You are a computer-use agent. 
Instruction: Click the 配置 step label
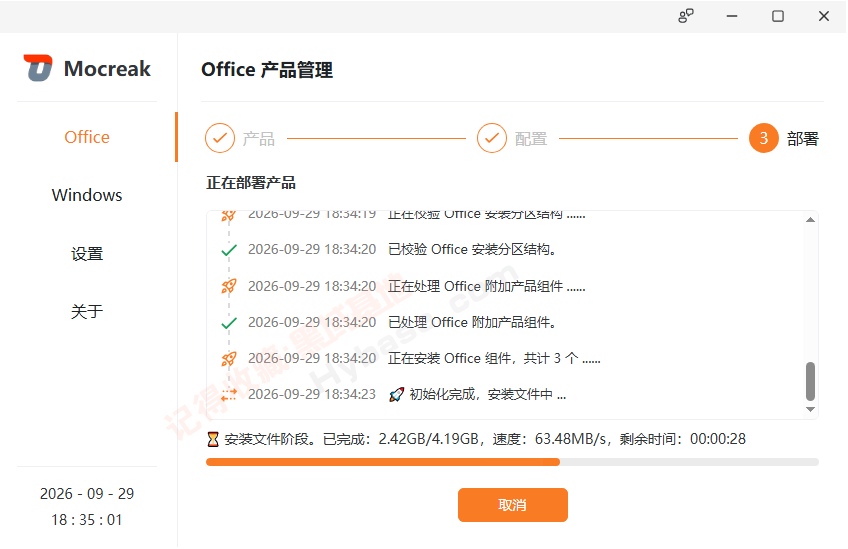[531, 138]
